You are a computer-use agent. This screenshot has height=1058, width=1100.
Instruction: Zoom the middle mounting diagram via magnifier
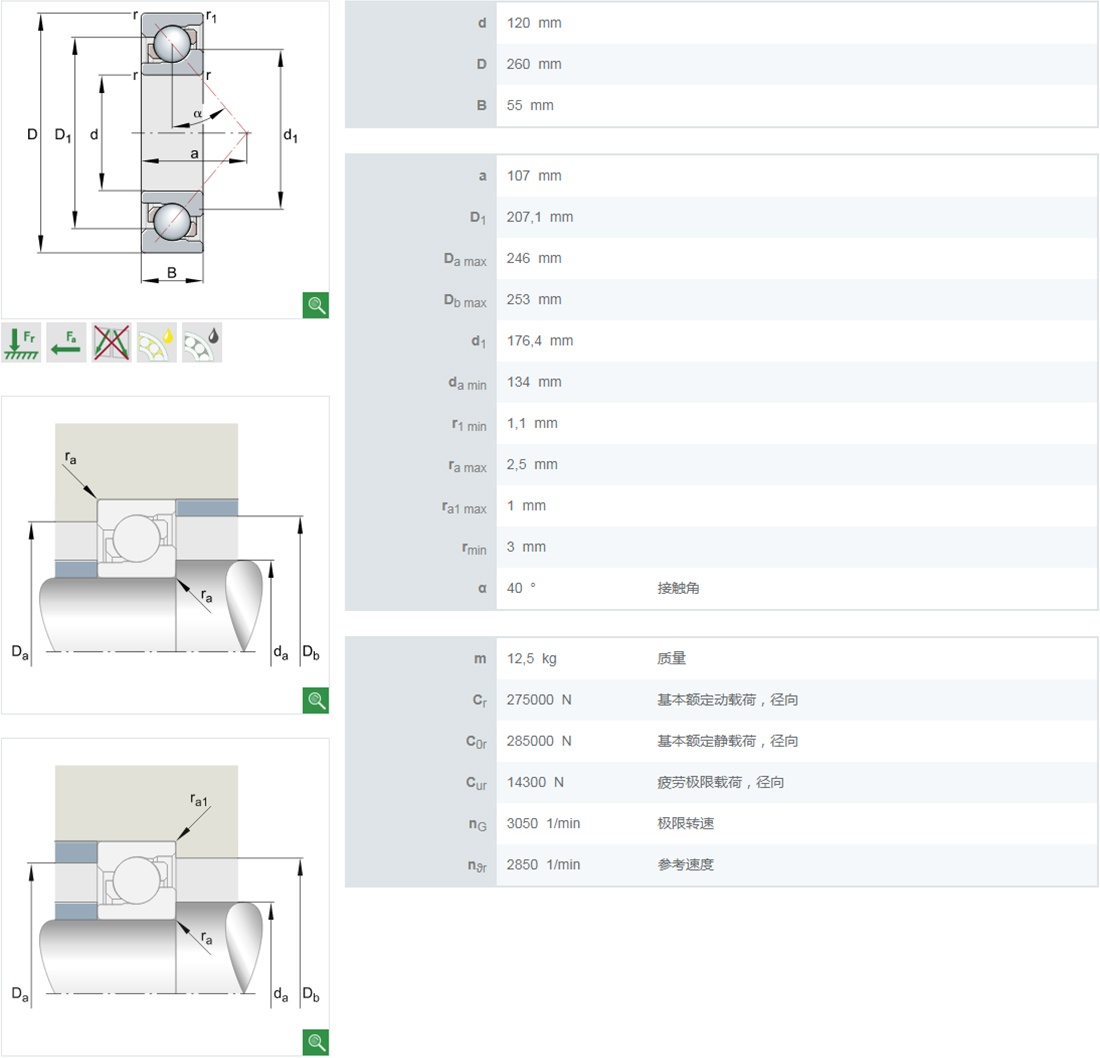[316, 701]
